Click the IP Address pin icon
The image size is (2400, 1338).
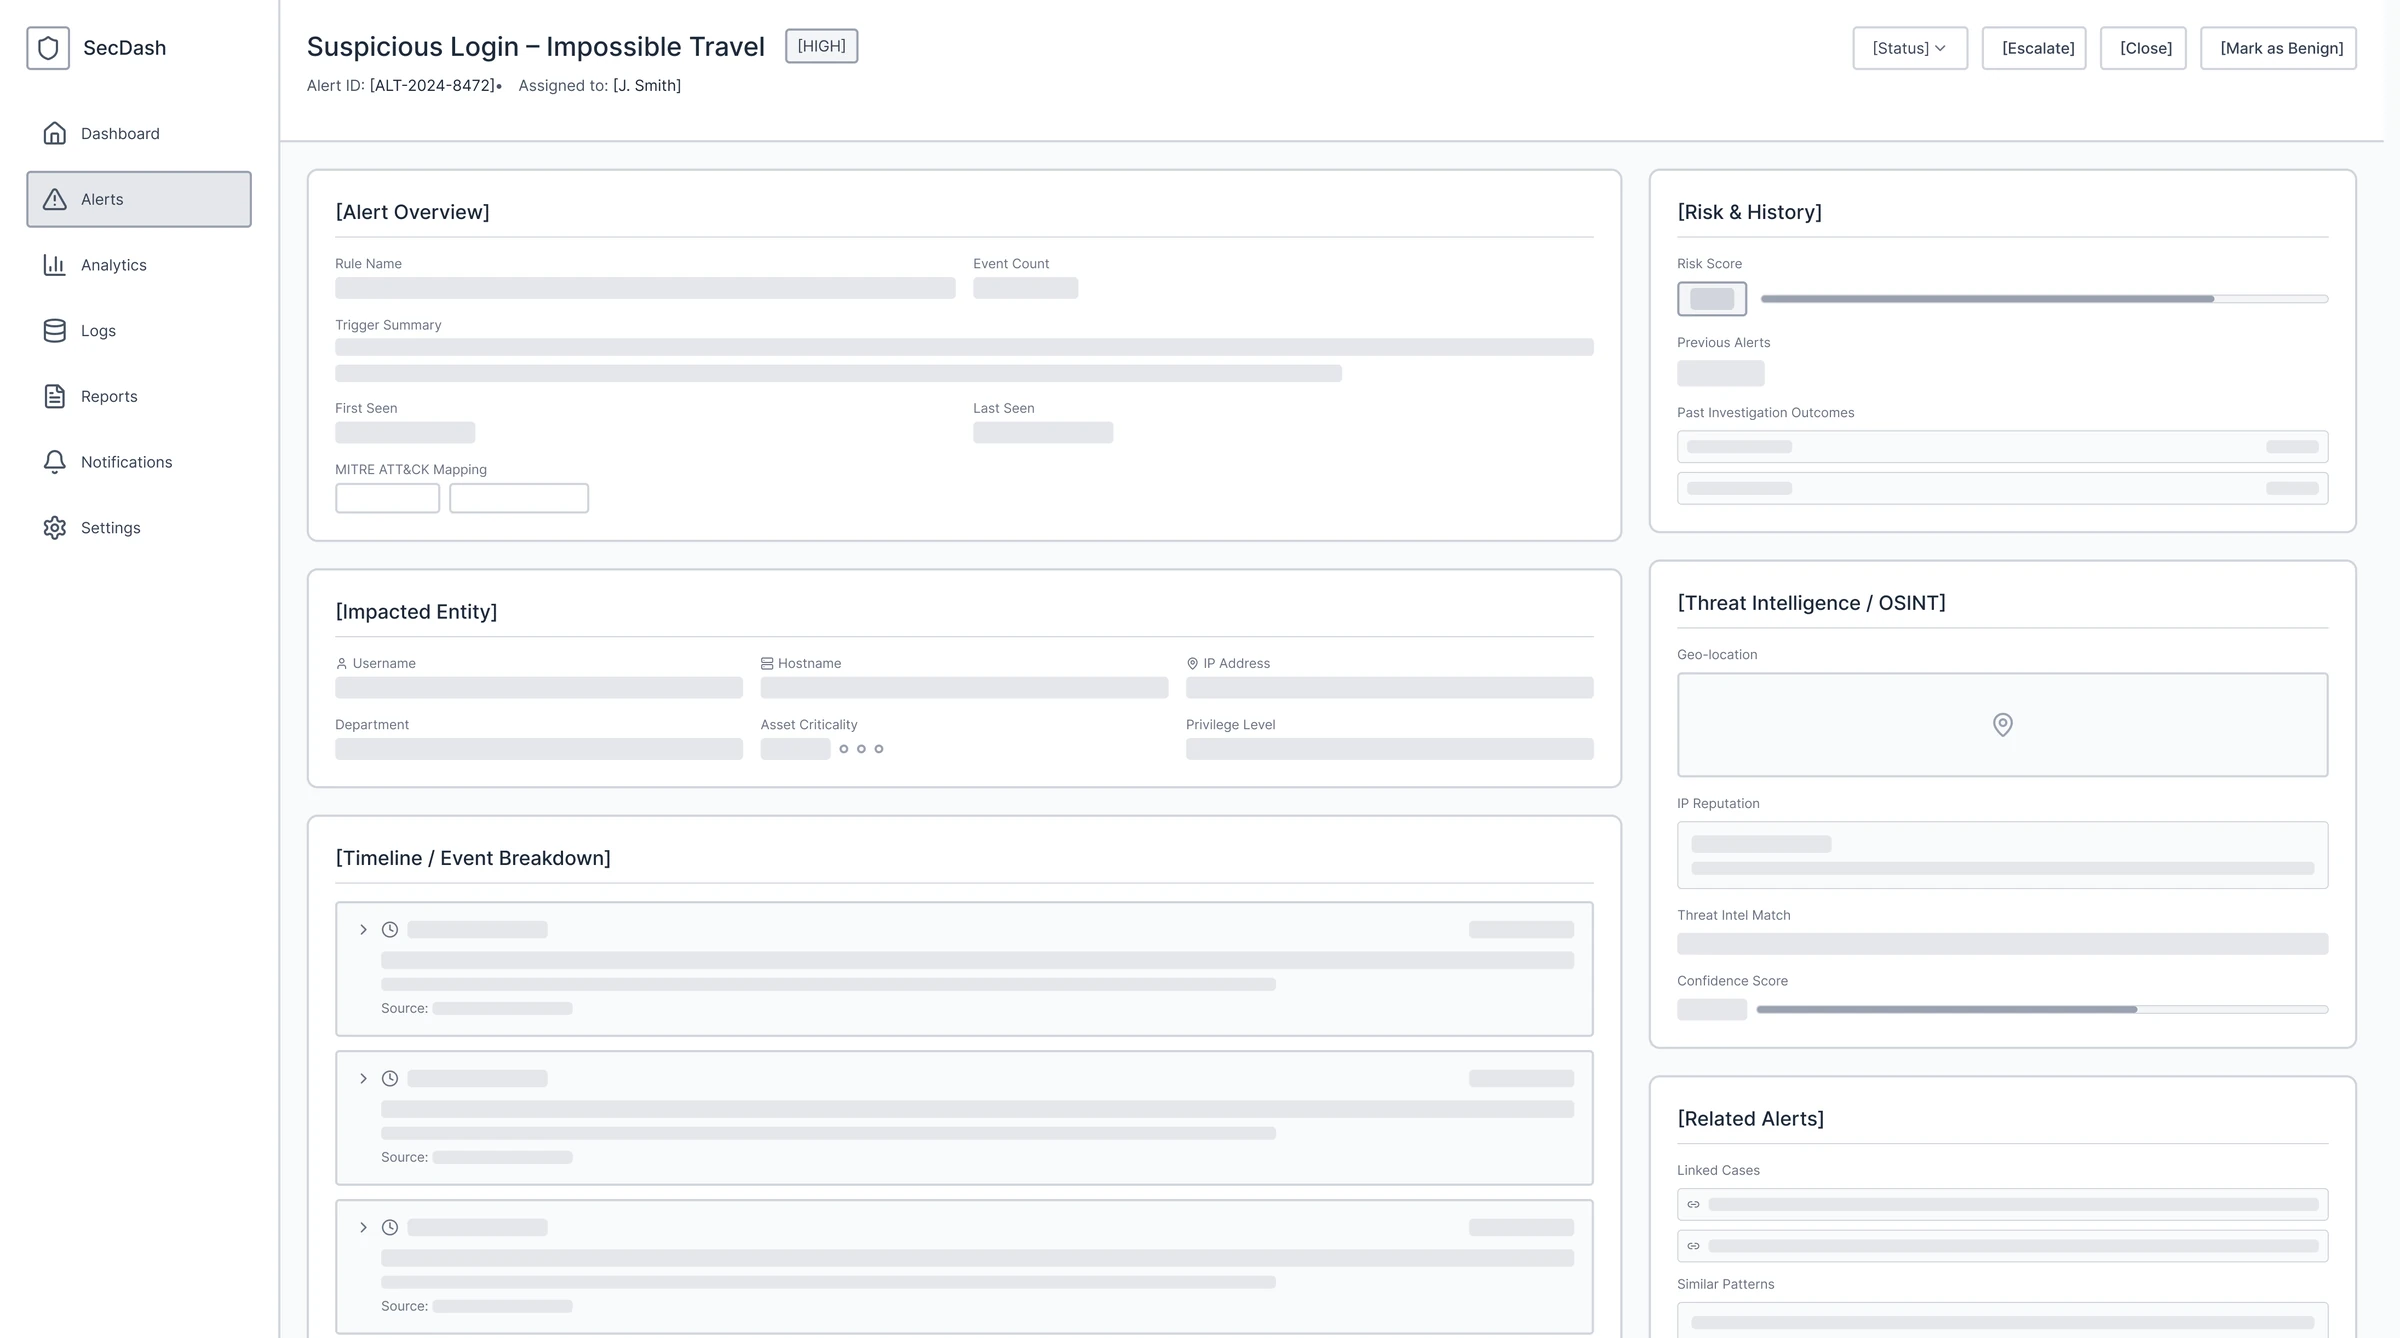1192,663
